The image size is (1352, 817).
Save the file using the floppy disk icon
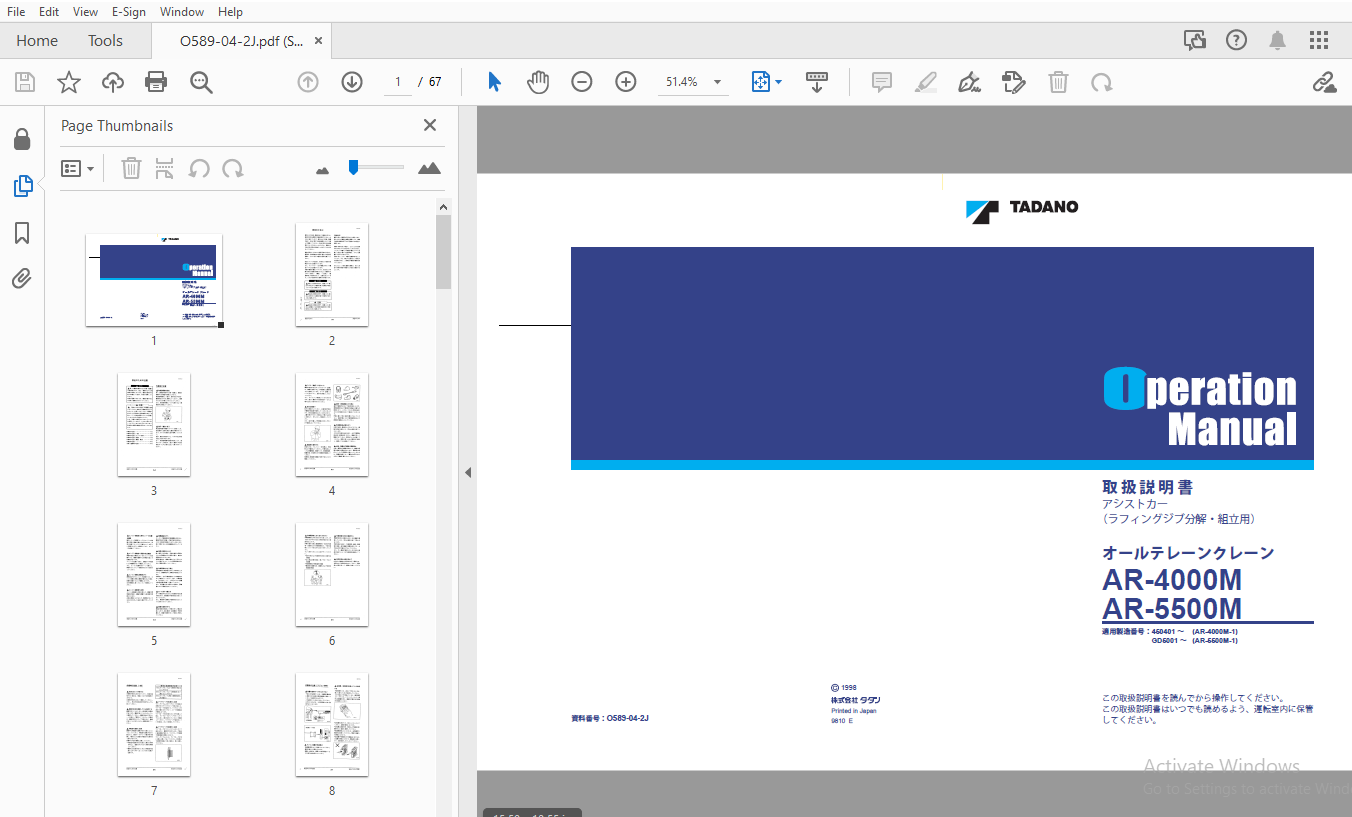pos(24,82)
